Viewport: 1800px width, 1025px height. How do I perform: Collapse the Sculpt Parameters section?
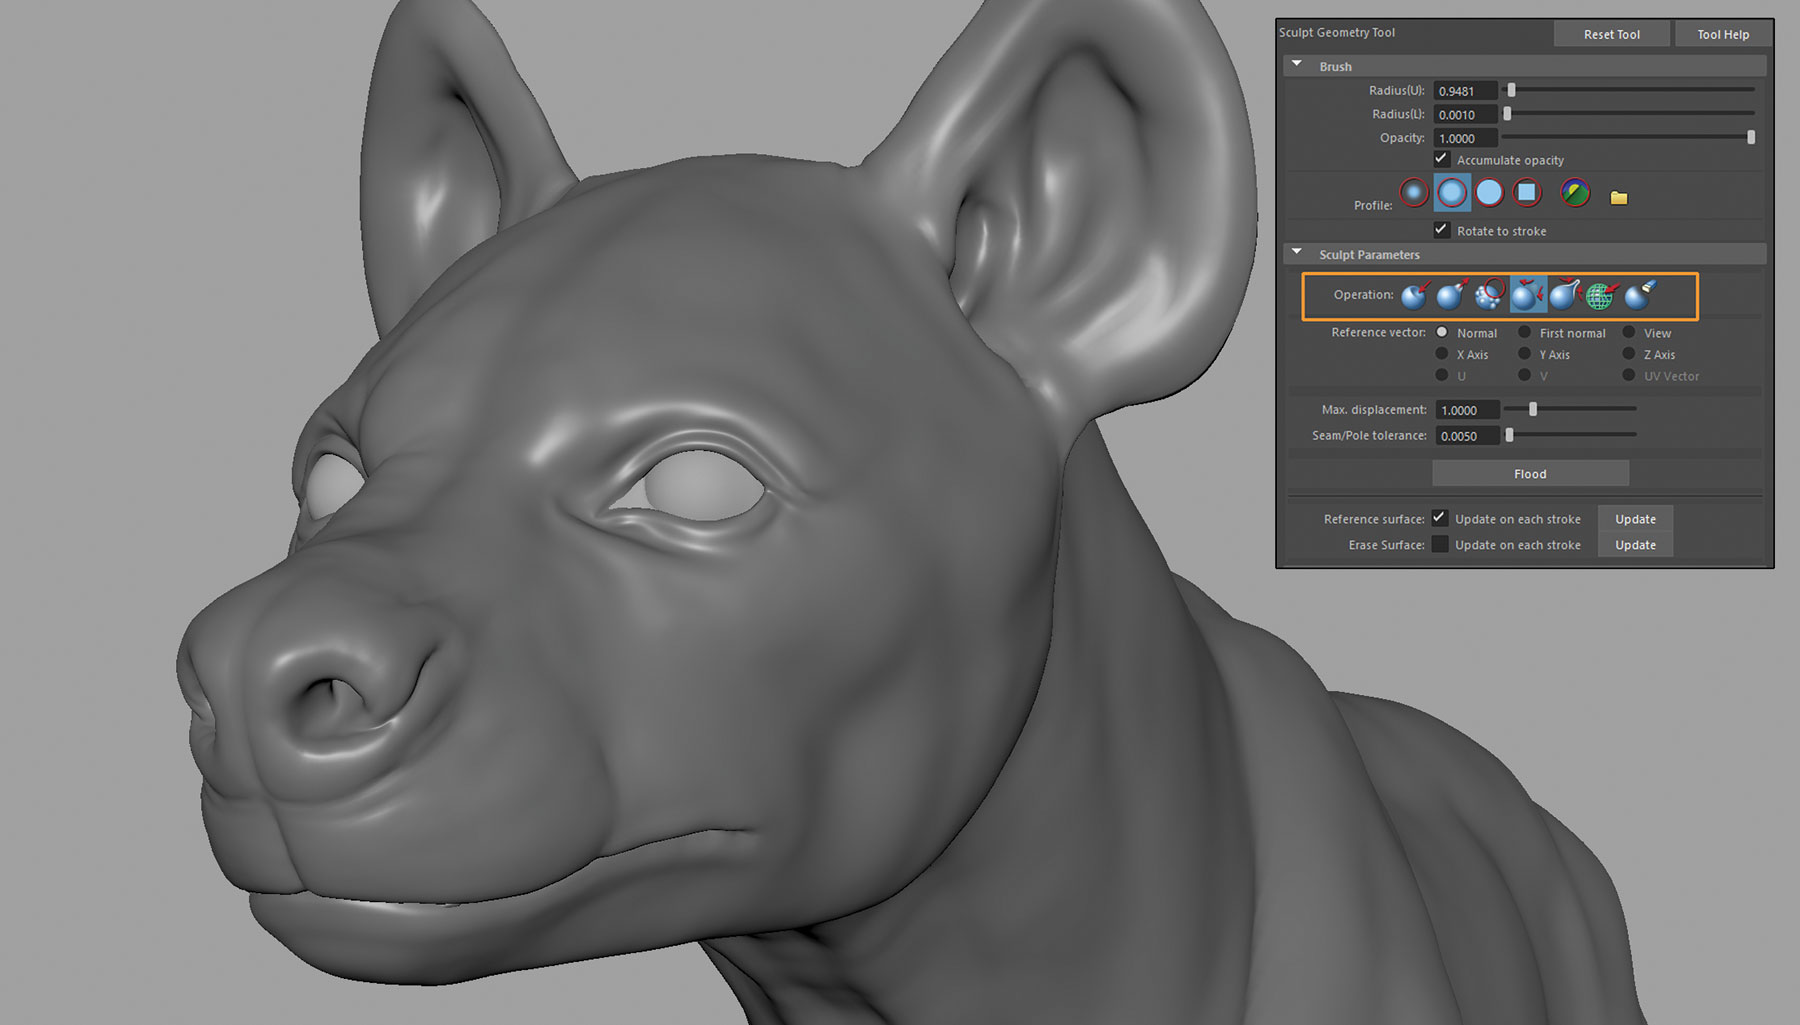pos(1297,252)
